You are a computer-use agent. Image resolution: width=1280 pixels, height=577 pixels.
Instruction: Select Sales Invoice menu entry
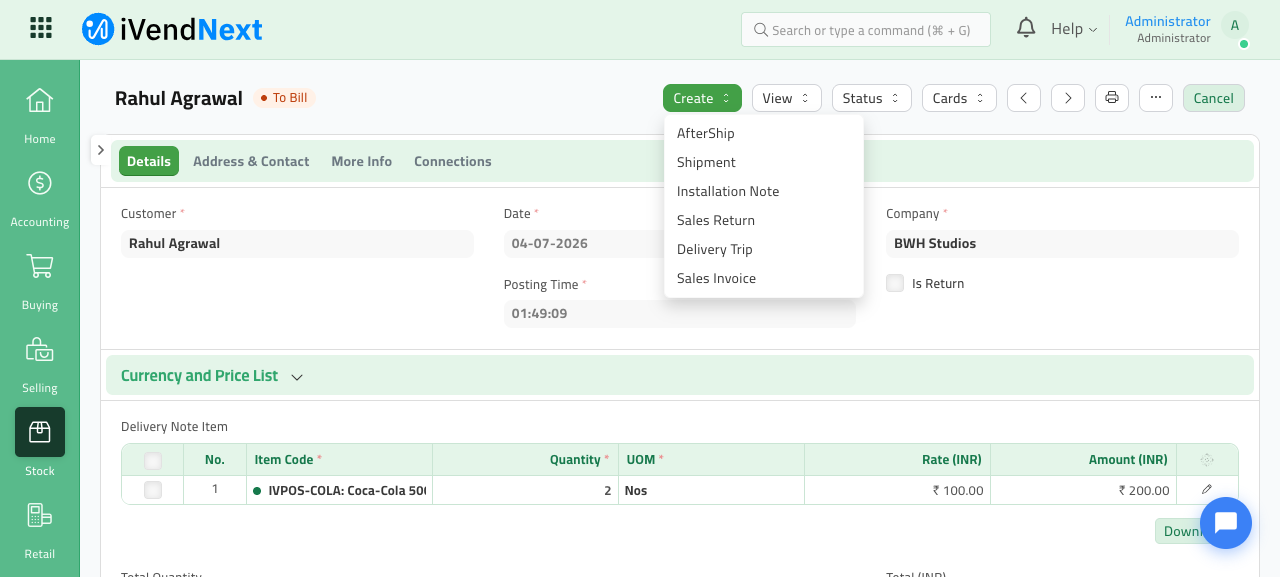764,278
